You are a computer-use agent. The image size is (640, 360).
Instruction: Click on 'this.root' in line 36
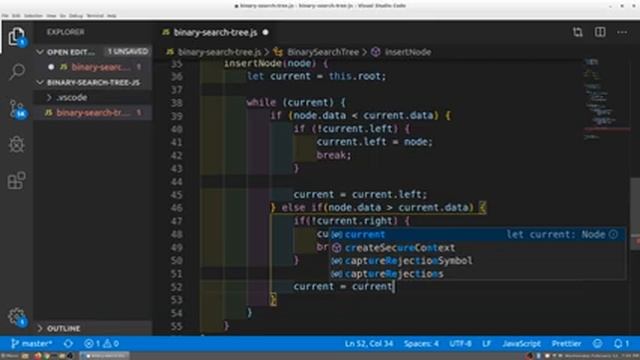coord(356,76)
